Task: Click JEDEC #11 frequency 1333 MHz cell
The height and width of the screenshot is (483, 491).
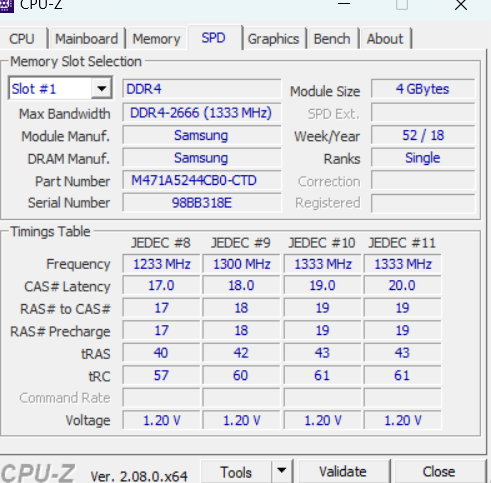Action: click(403, 264)
